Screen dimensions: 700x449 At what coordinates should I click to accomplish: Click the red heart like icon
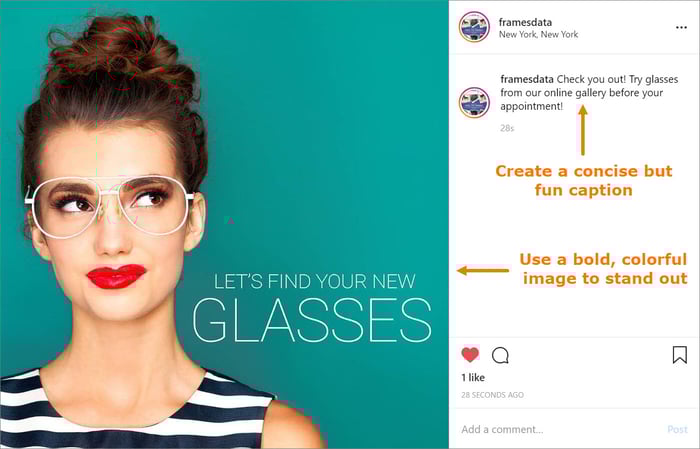(470, 355)
